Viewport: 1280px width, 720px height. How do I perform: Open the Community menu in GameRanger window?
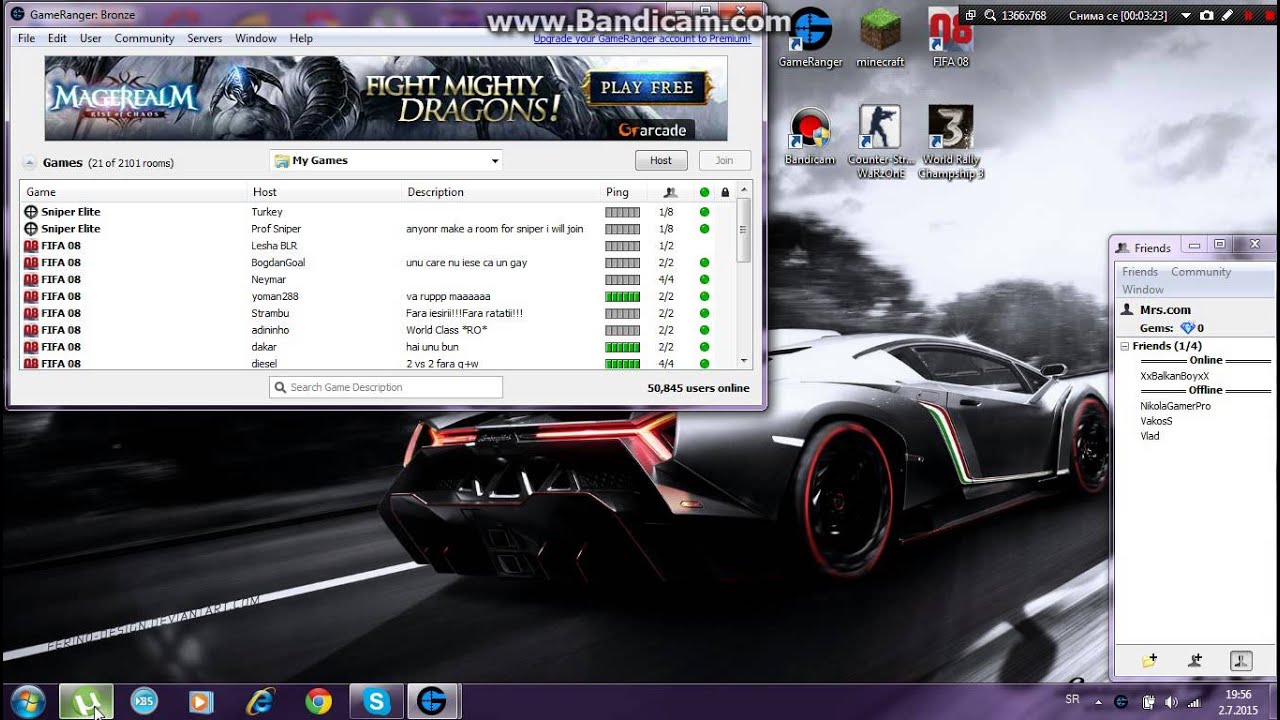144,38
